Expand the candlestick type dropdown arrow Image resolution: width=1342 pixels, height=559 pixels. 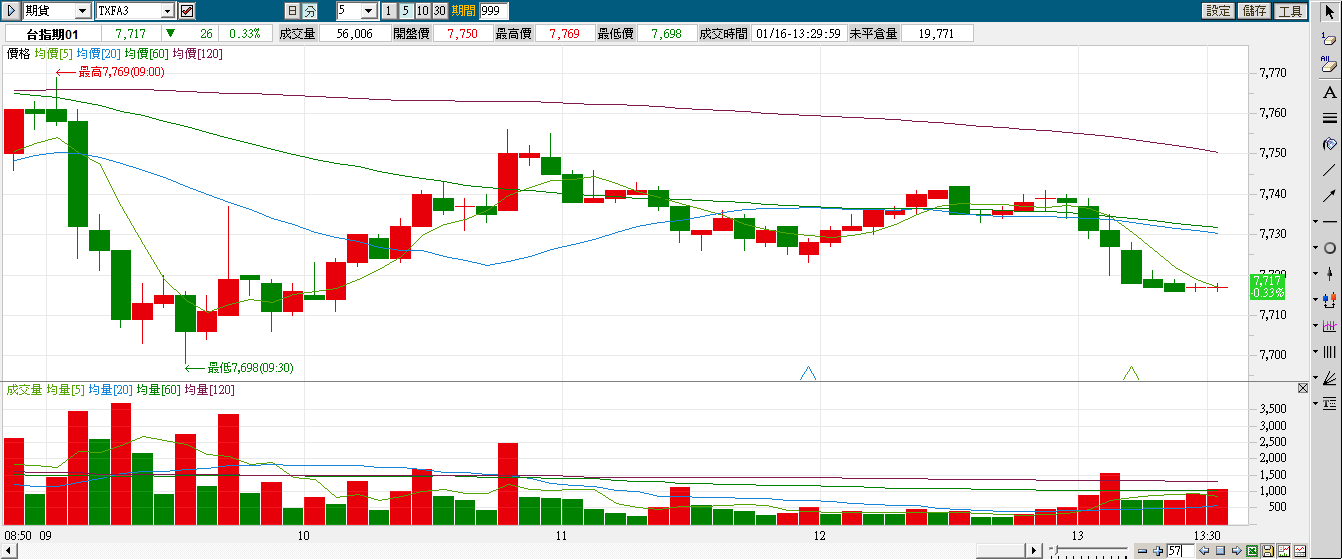[x=1315, y=298]
